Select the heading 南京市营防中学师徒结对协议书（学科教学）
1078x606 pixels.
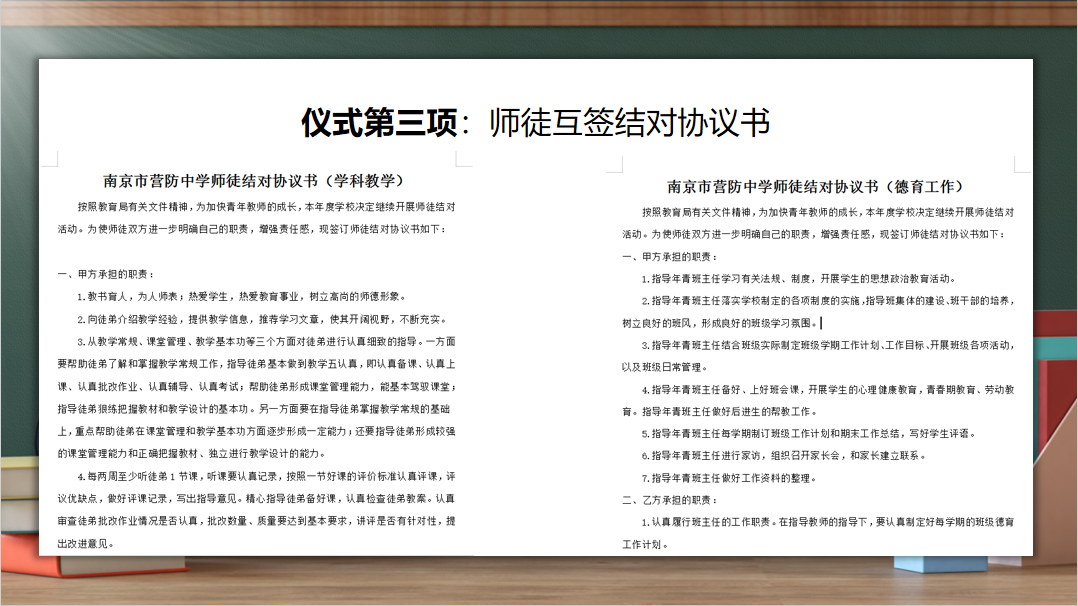click(x=253, y=180)
